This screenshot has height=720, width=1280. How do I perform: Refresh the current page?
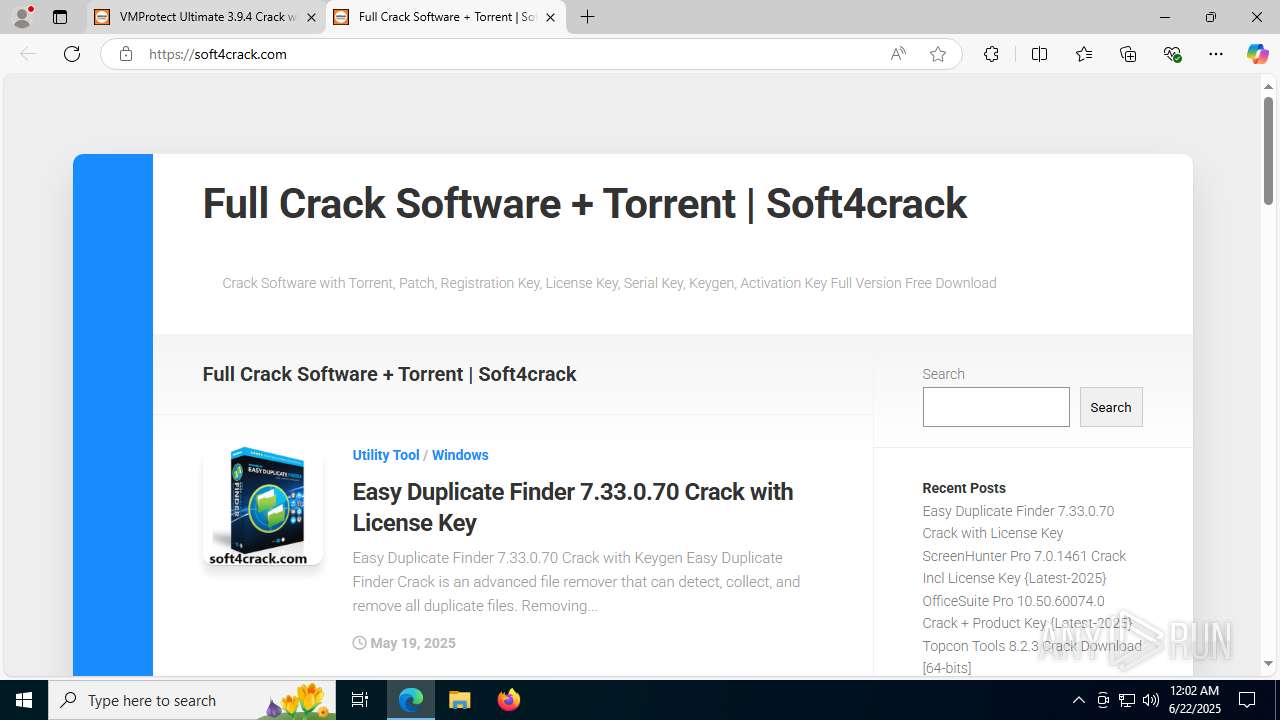[x=72, y=54]
